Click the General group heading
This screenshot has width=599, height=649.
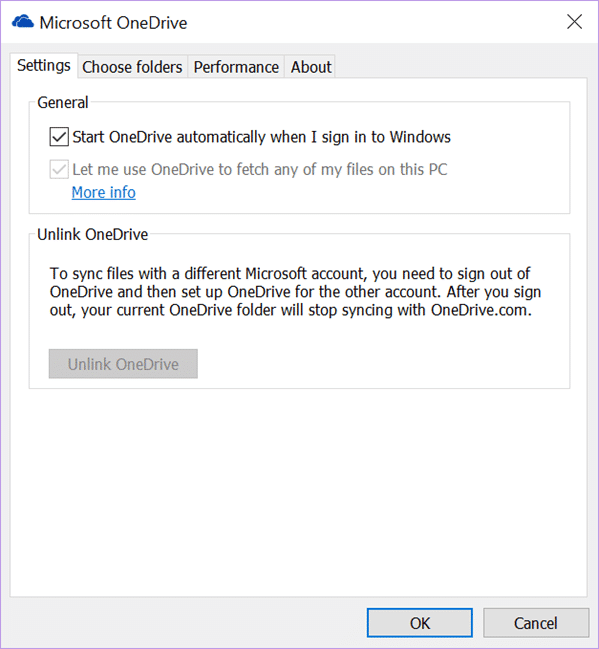pos(63,103)
